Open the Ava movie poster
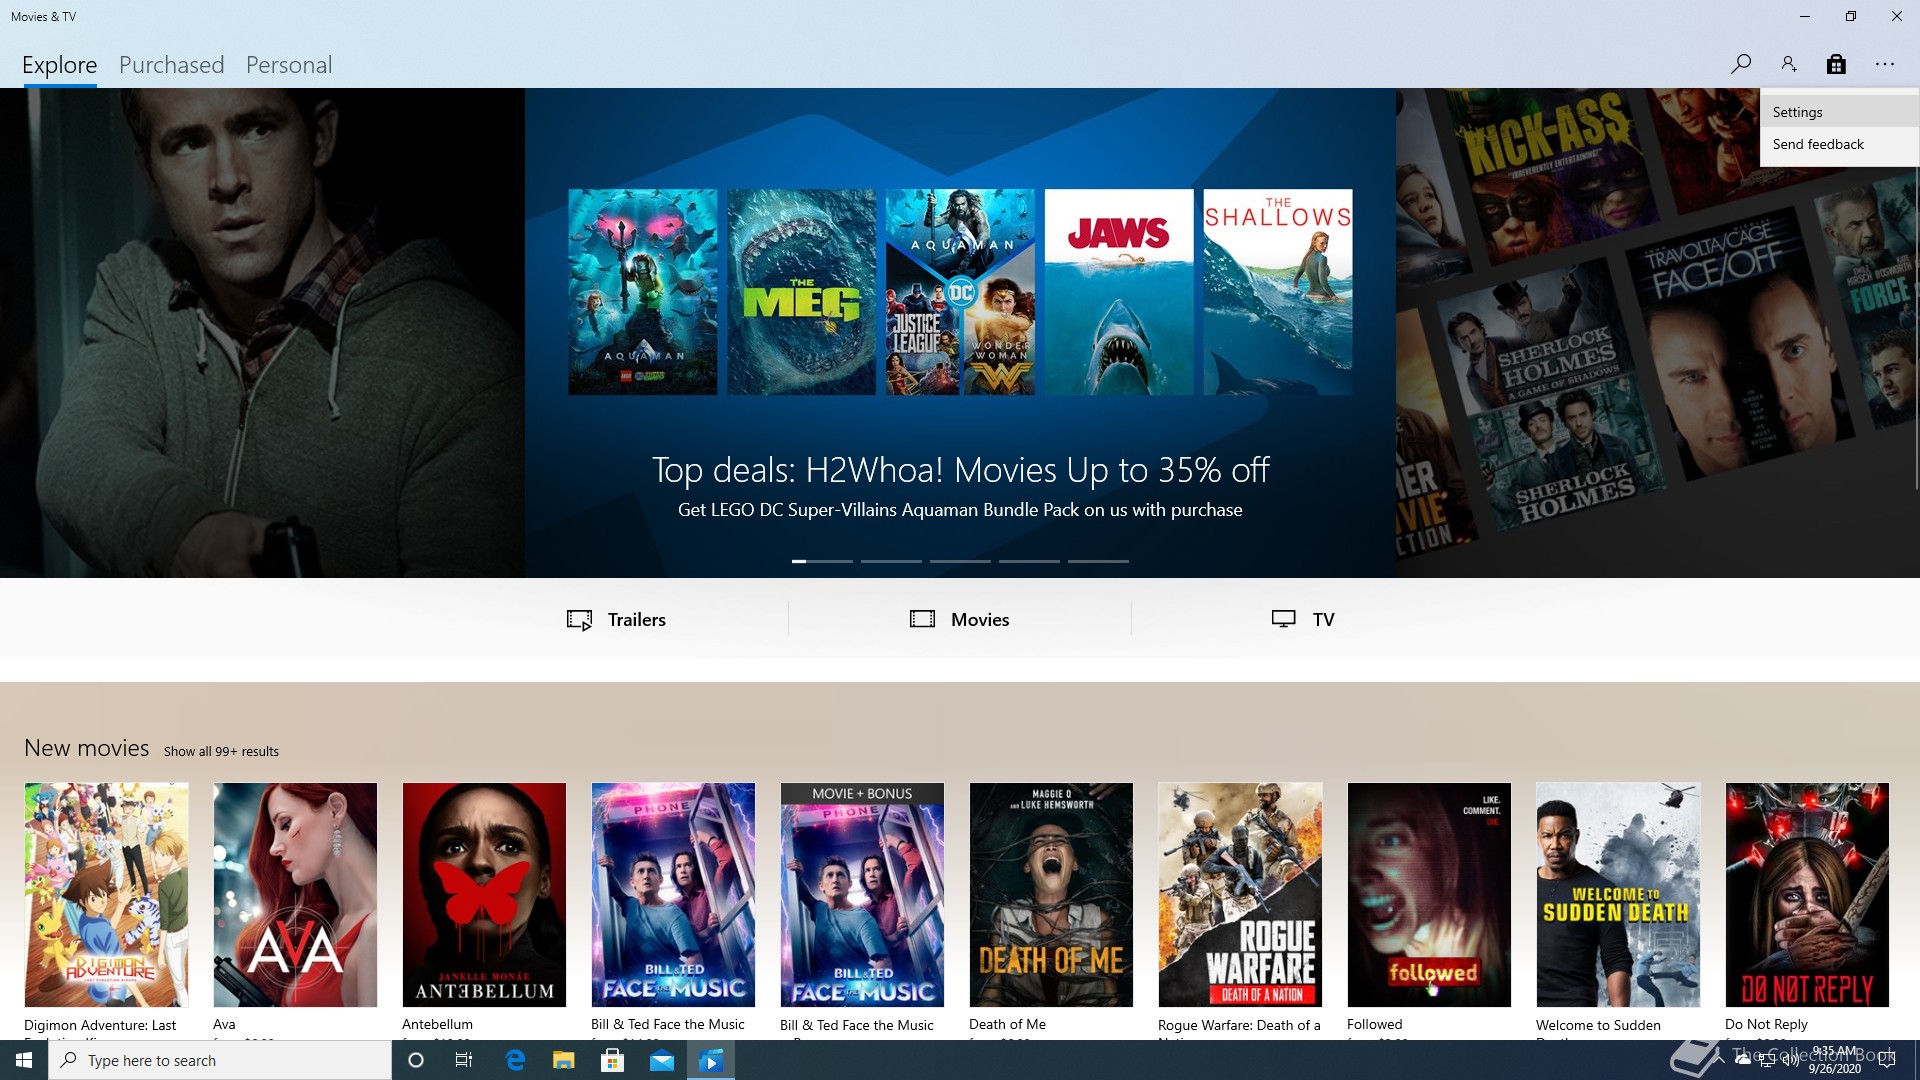This screenshot has height=1080, width=1920. pyautogui.click(x=295, y=895)
